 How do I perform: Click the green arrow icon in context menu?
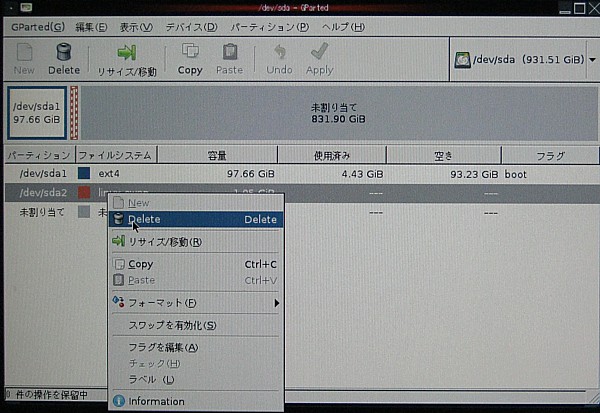coord(119,241)
